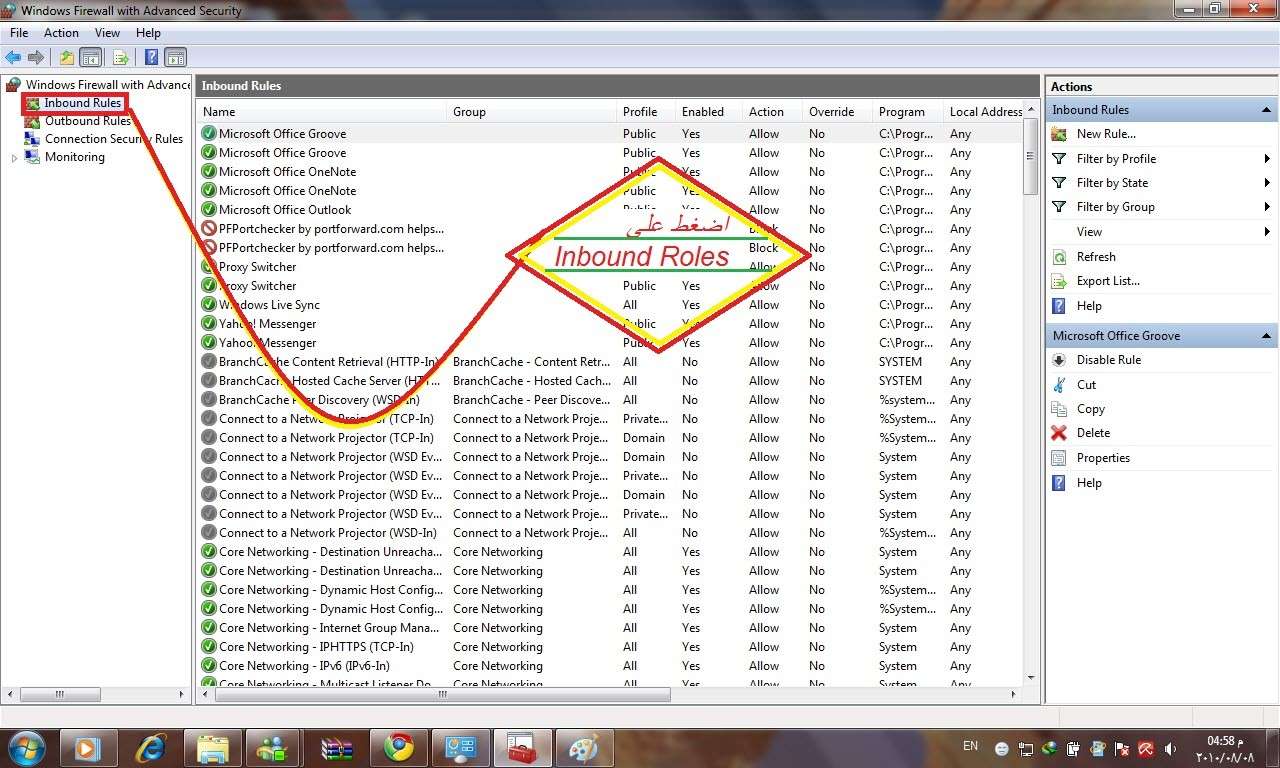Click the Windows Start orb
The image size is (1280, 768).
point(26,747)
